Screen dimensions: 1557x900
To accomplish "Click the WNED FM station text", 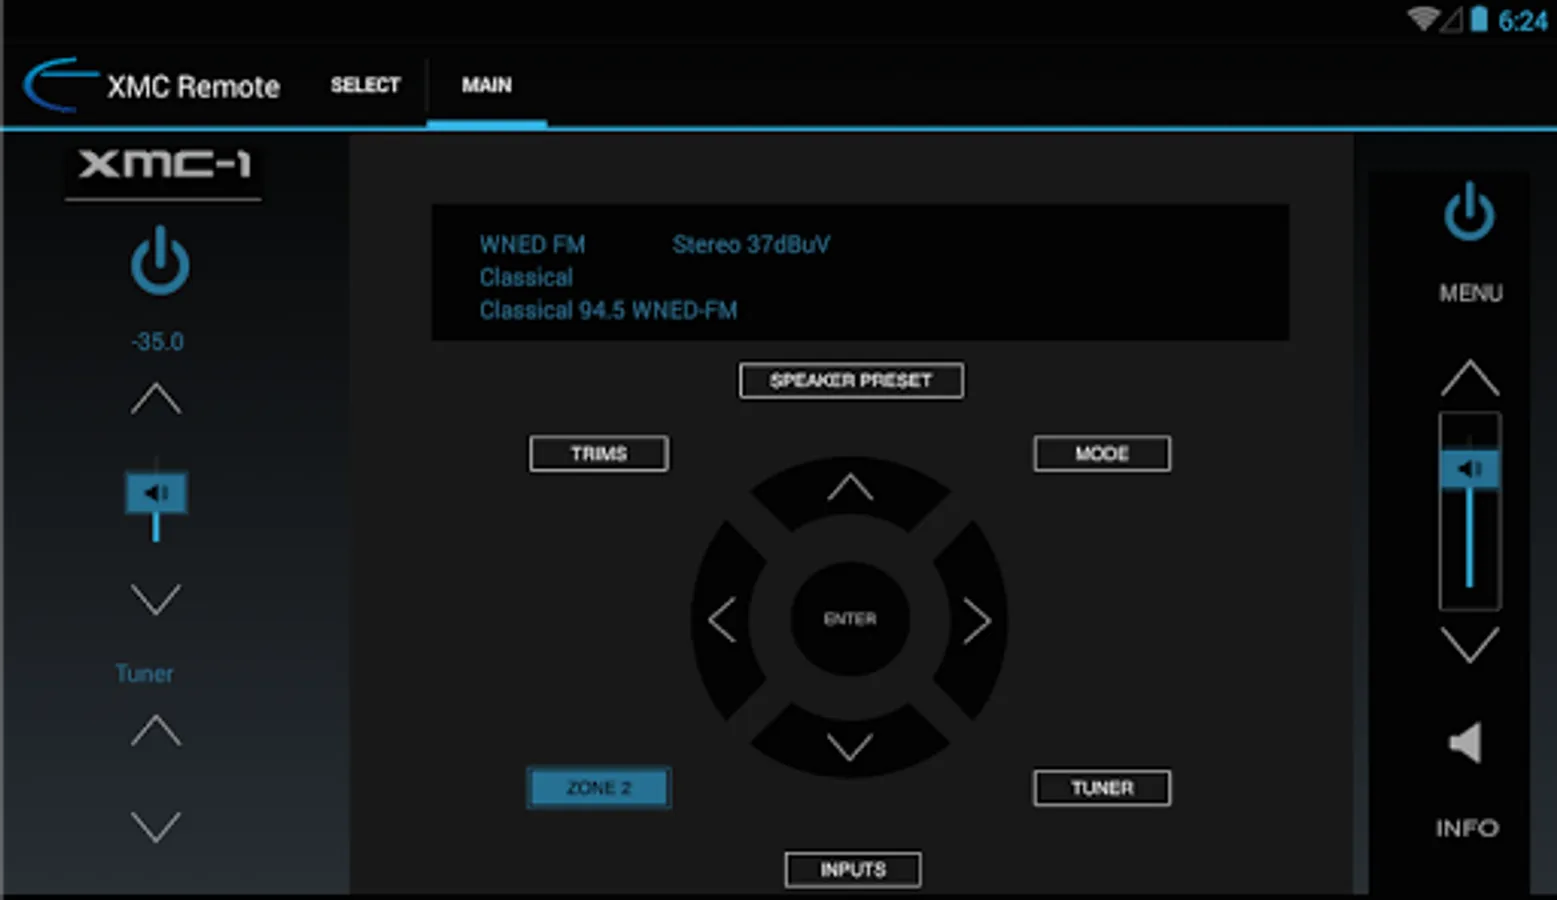I will [532, 245].
